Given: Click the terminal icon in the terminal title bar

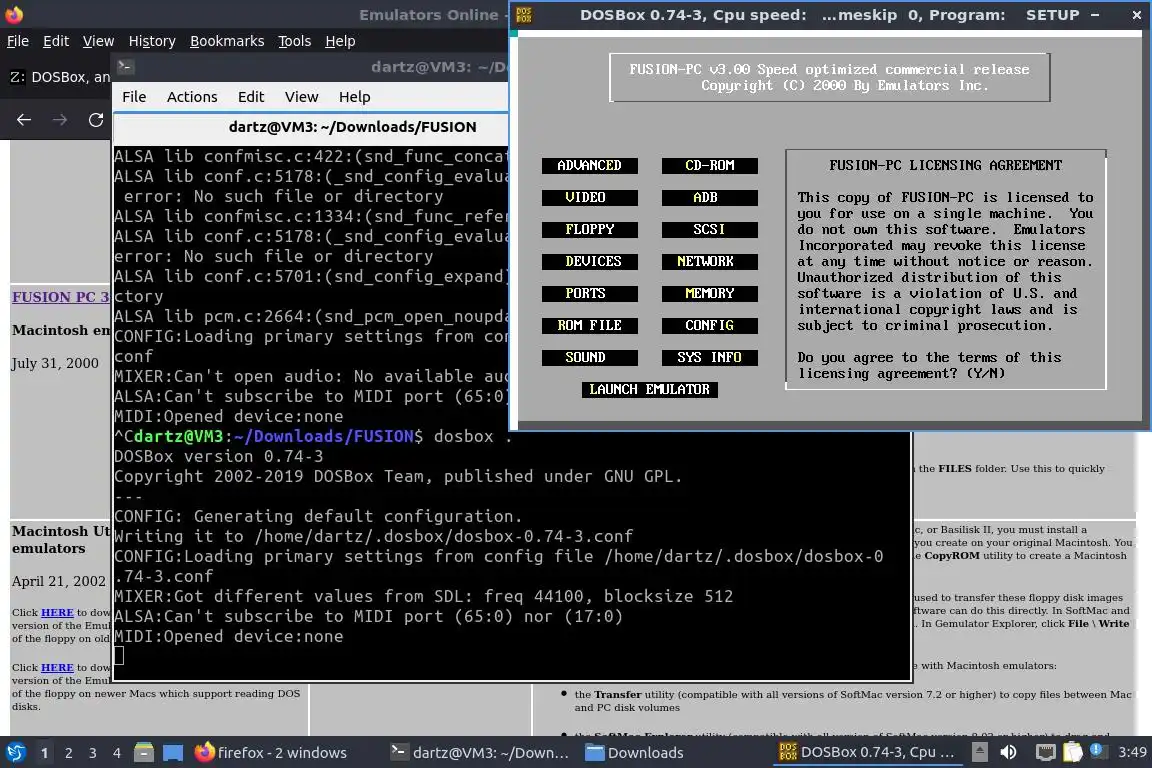Looking at the screenshot, I should tap(125, 66).
